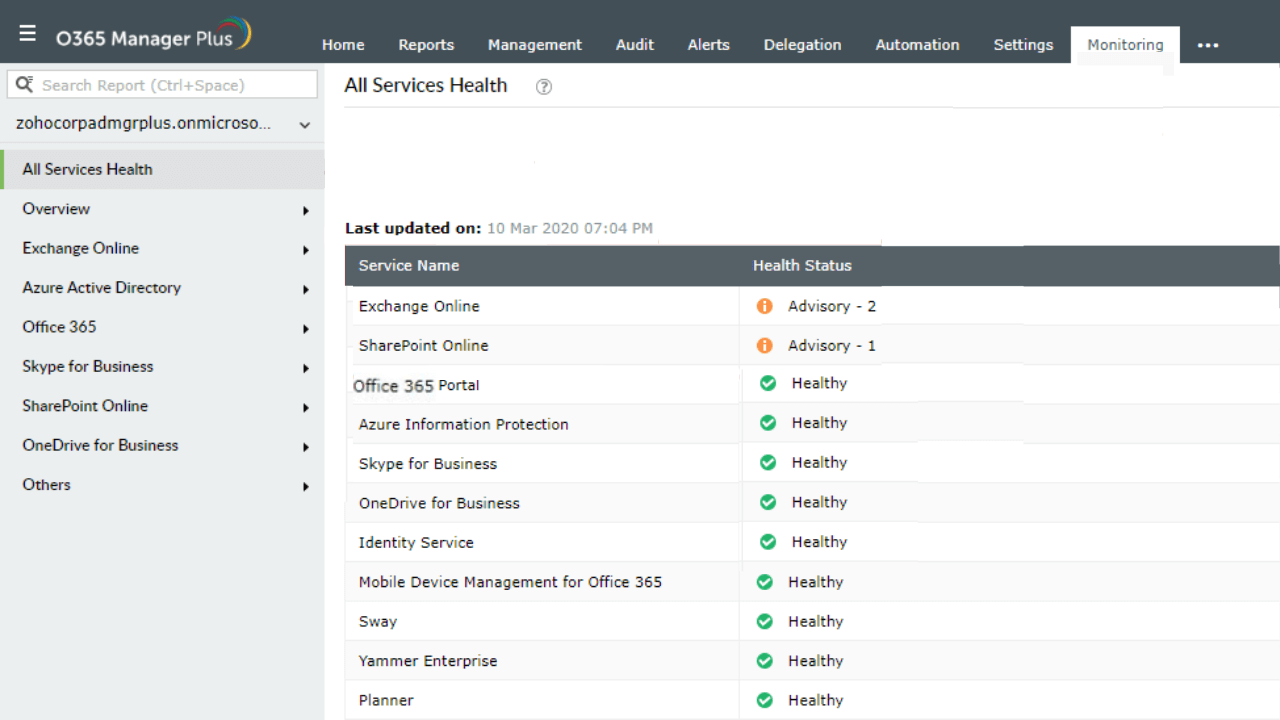The image size is (1280, 720).
Task: Click the more options ellipsis in top navigation
Action: point(1208,45)
